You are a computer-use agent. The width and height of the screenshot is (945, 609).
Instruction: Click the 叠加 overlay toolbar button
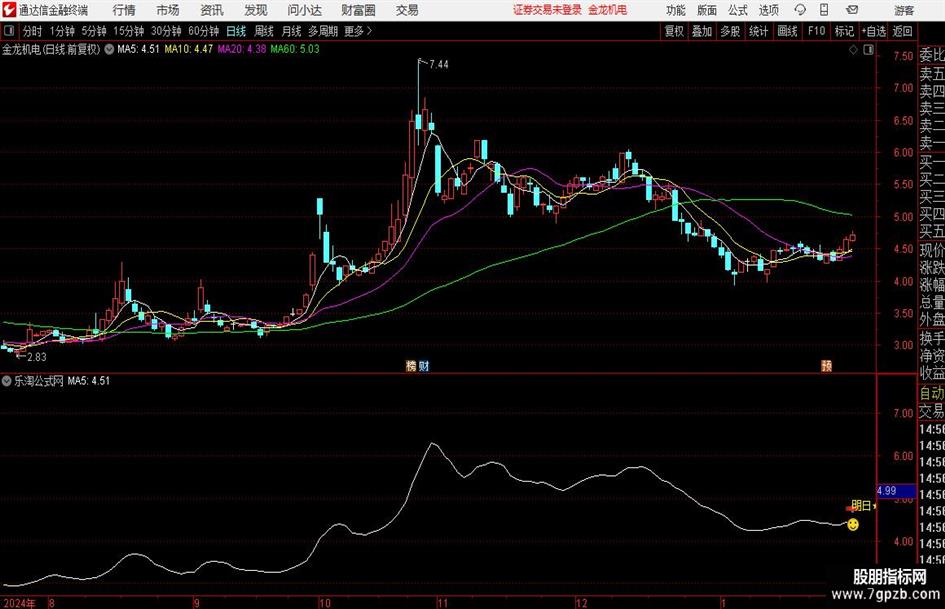point(702,31)
